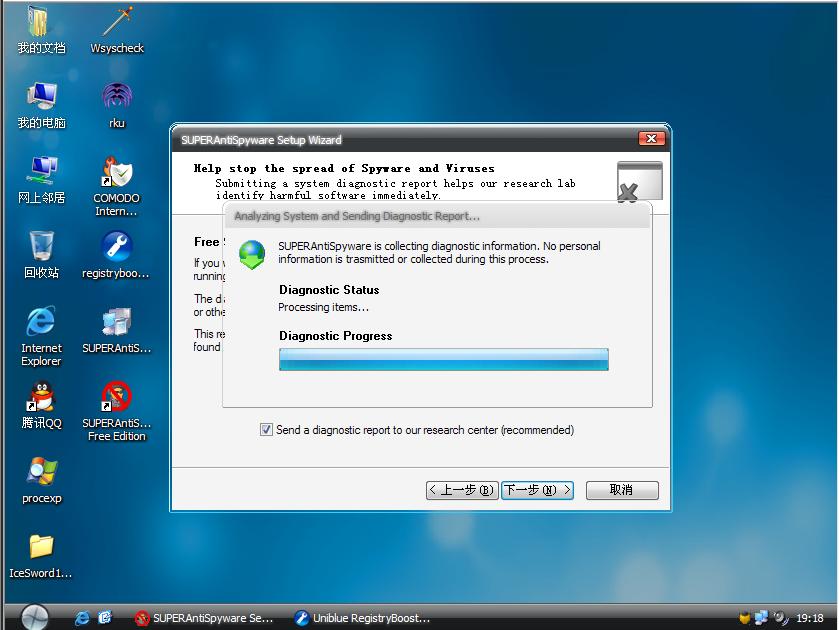Click the network computers tray icon
The image size is (839, 630).
(761, 618)
